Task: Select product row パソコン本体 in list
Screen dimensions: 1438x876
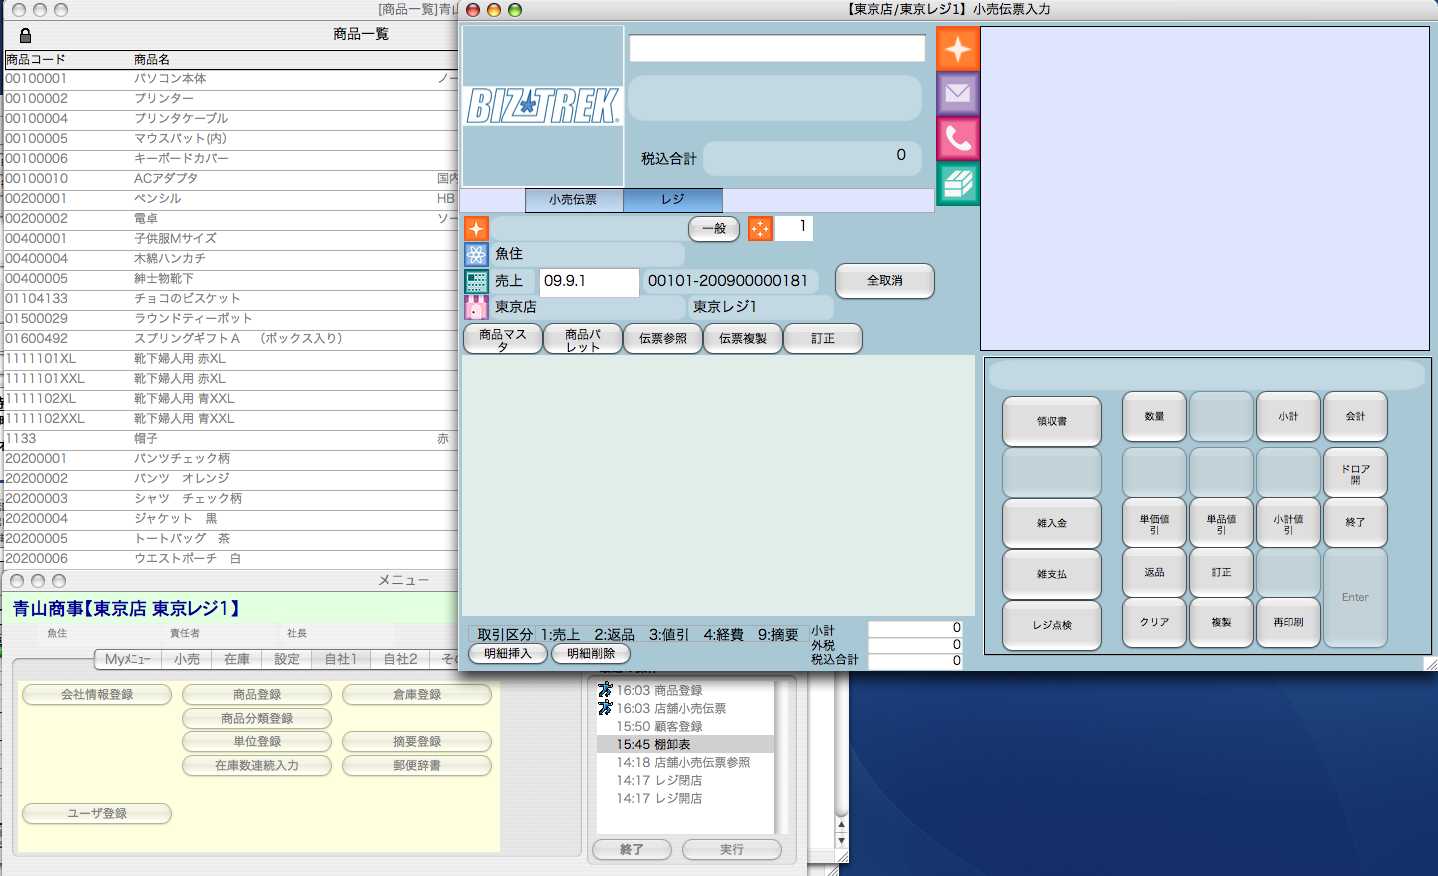Action: click(170, 79)
